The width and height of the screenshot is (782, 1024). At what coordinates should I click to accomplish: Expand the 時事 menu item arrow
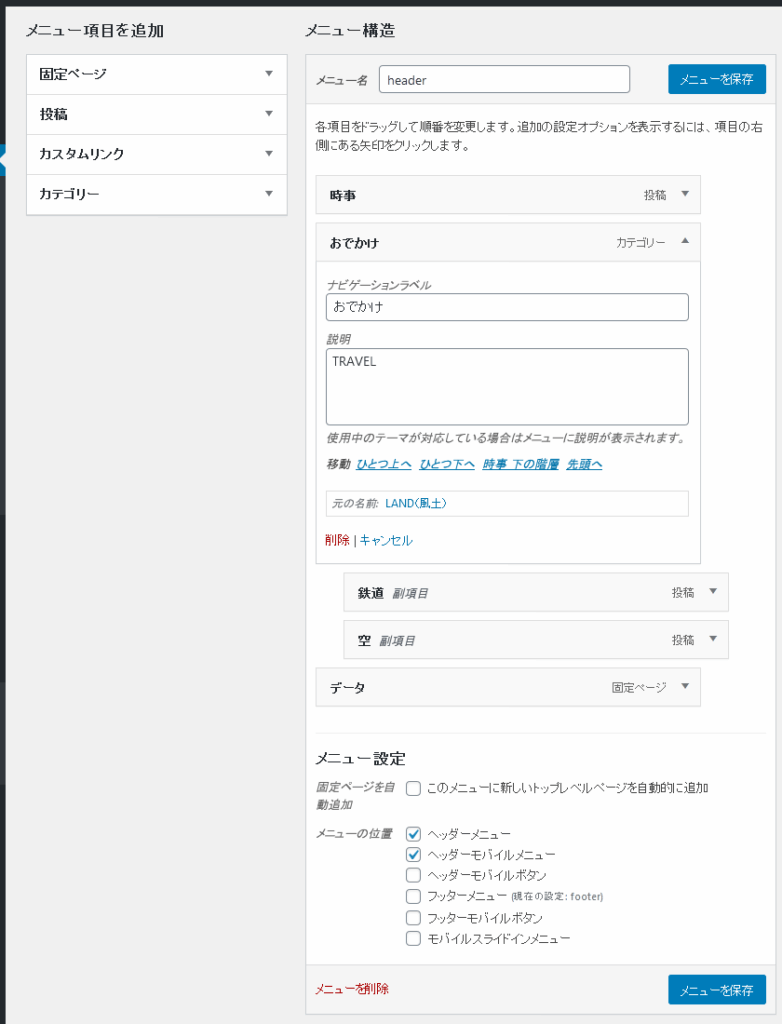click(685, 194)
